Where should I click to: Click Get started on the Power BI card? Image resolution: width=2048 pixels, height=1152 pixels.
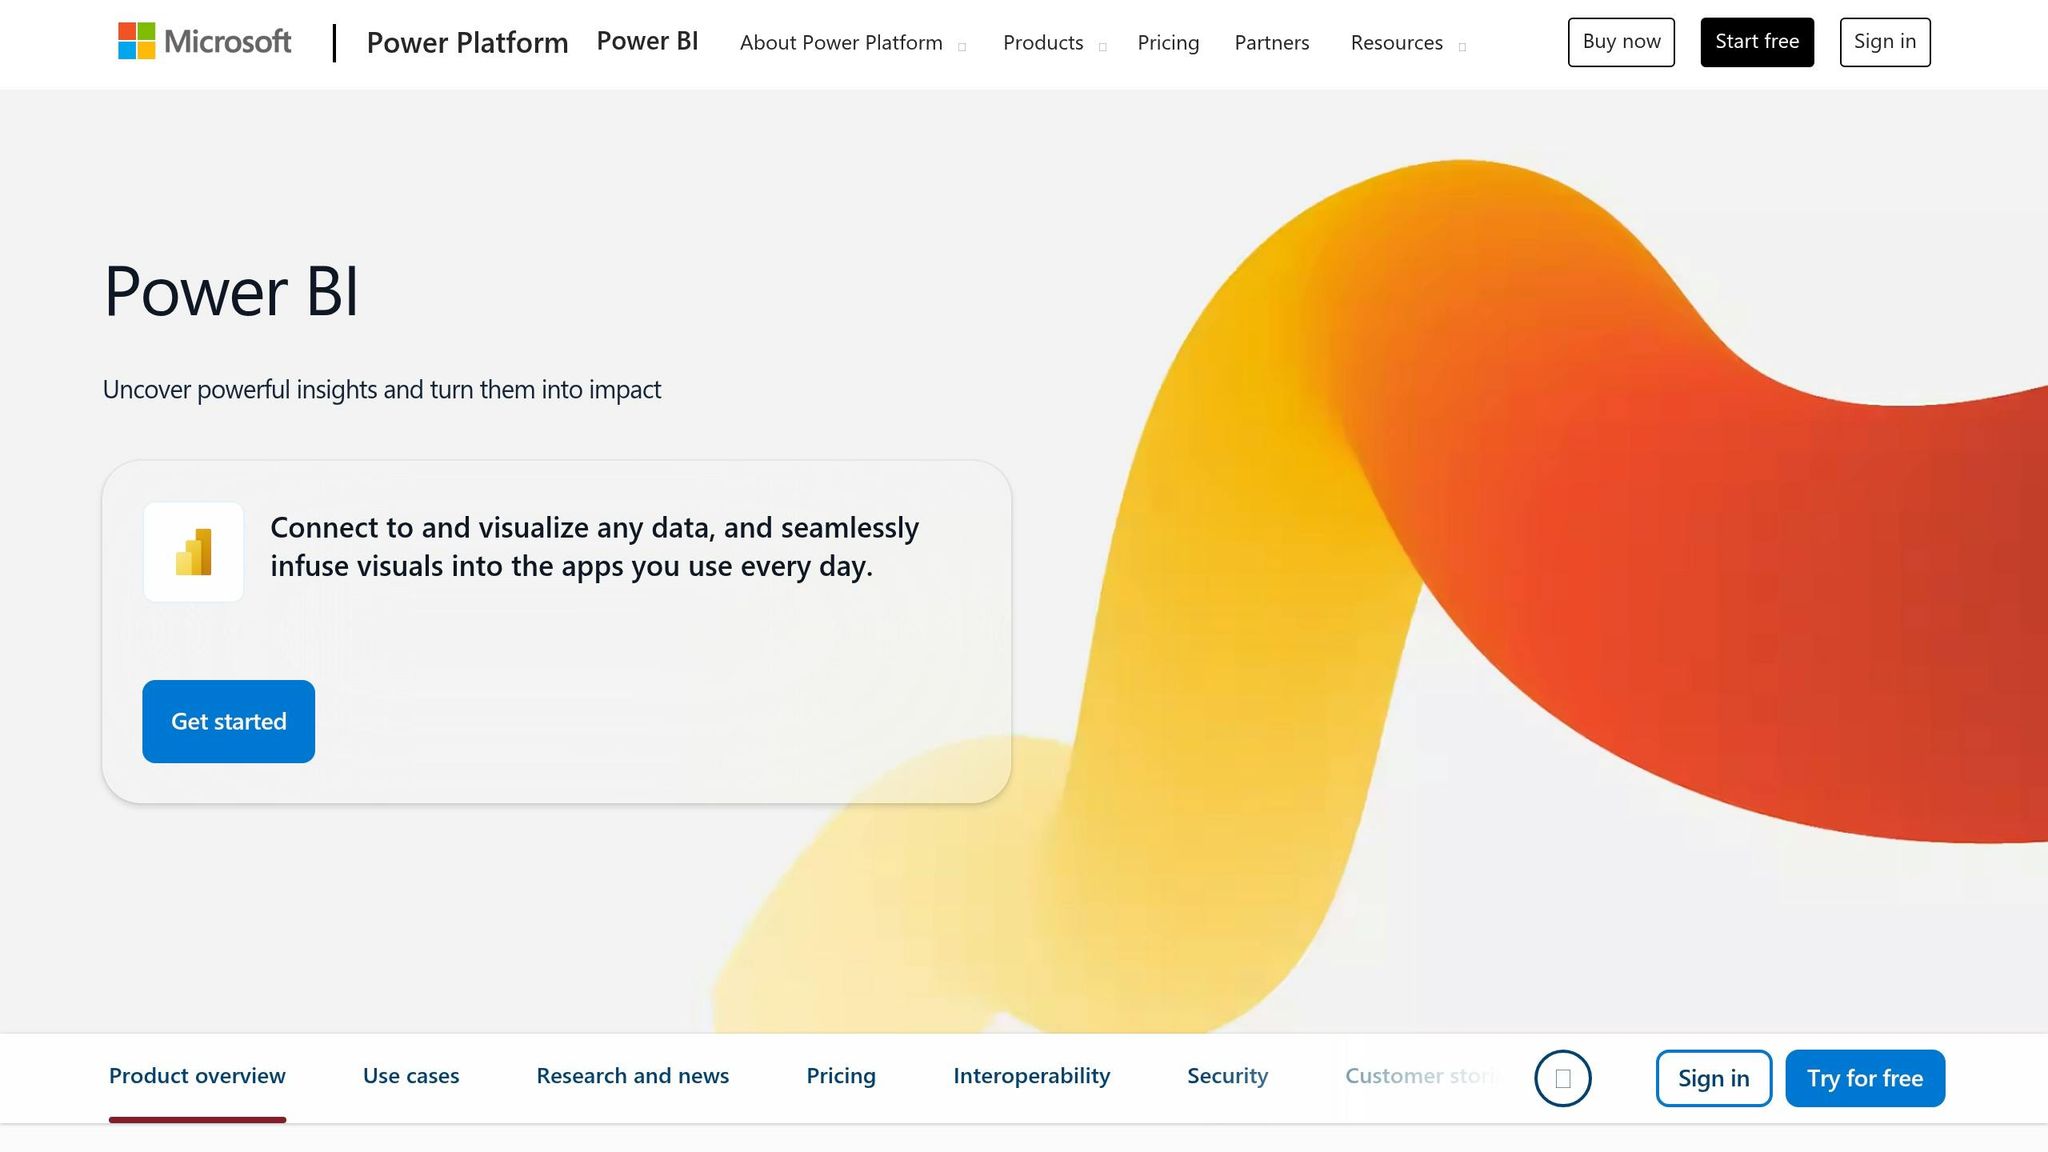[x=228, y=721]
